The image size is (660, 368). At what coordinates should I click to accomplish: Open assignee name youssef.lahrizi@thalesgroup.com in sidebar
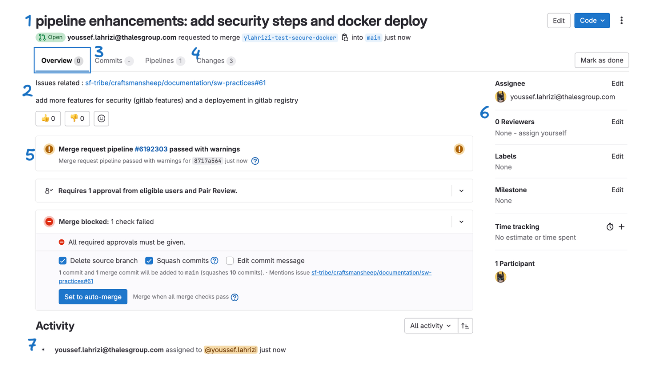[x=562, y=97]
